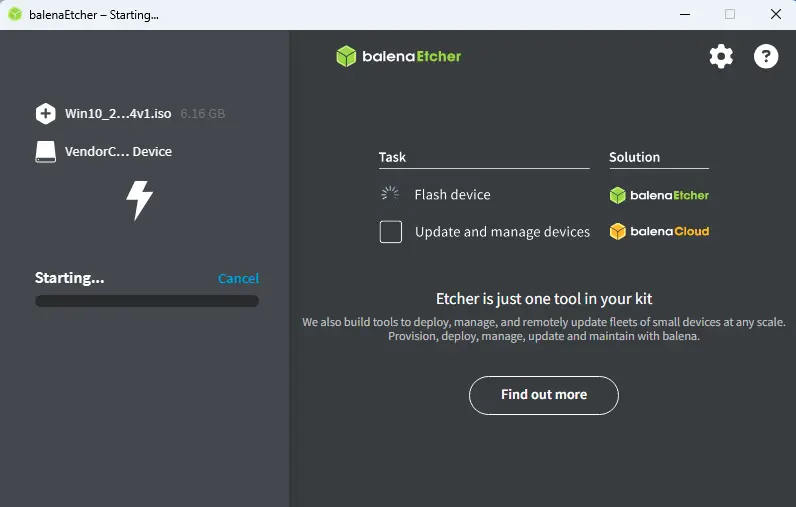Viewport: 796px width, 507px height.
Task: Click the Starting... status text
Action: point(70,278)
